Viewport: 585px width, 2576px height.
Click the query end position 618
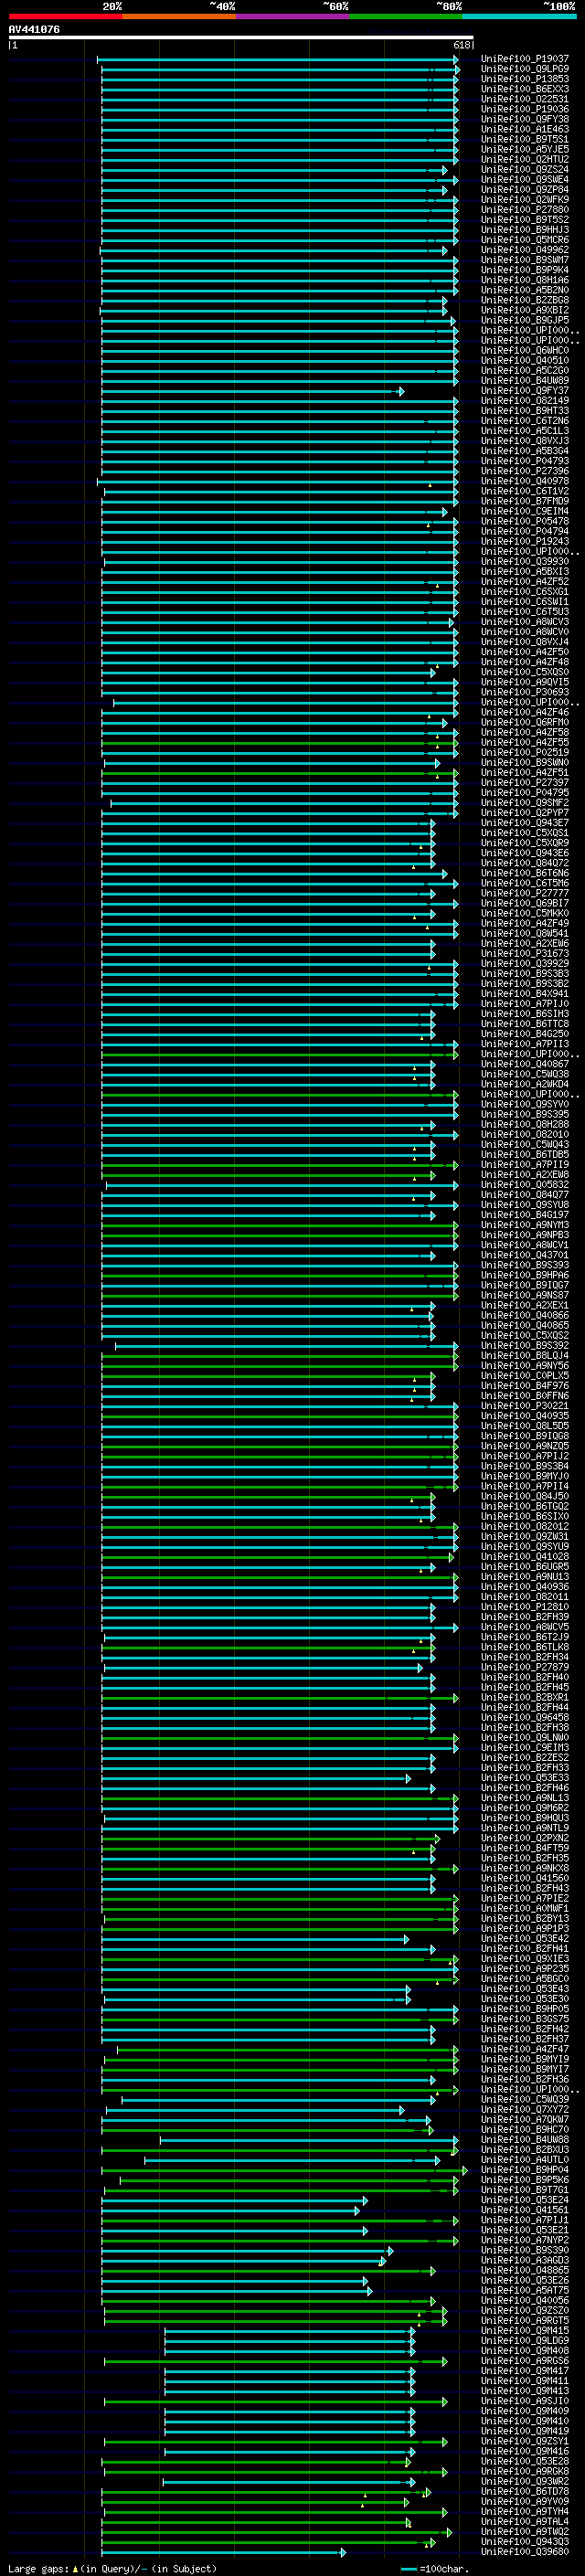461,45
